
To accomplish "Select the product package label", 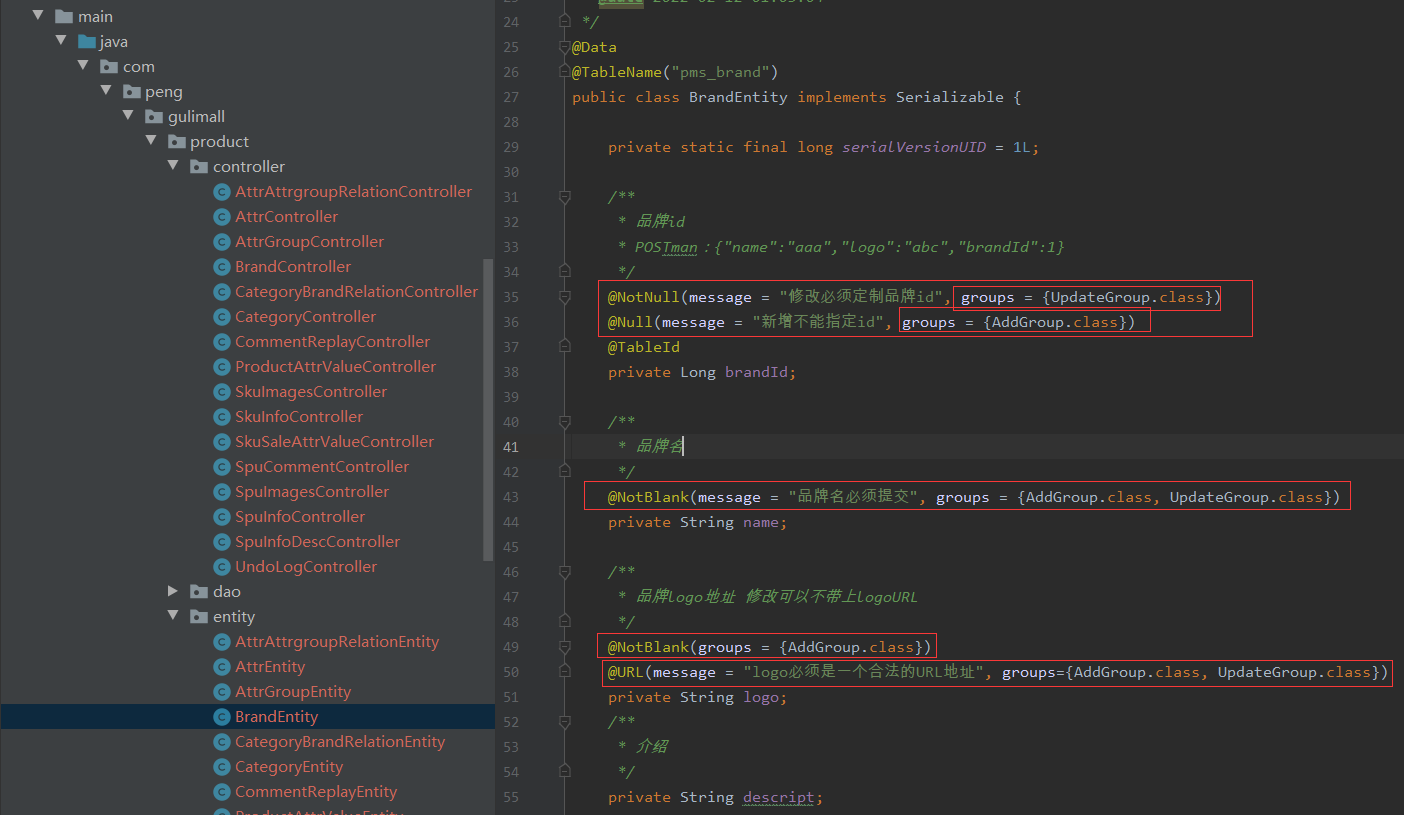I will (219, 141).
